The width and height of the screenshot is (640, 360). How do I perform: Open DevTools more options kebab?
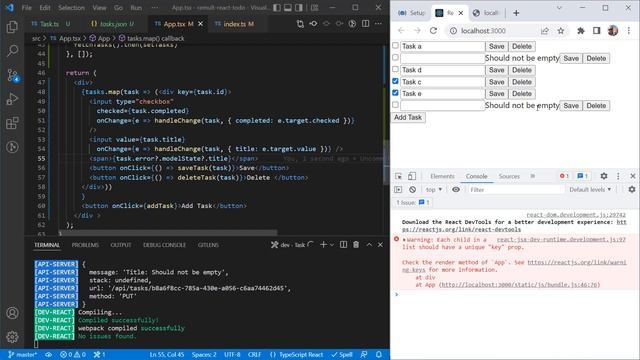pos(618,176)
